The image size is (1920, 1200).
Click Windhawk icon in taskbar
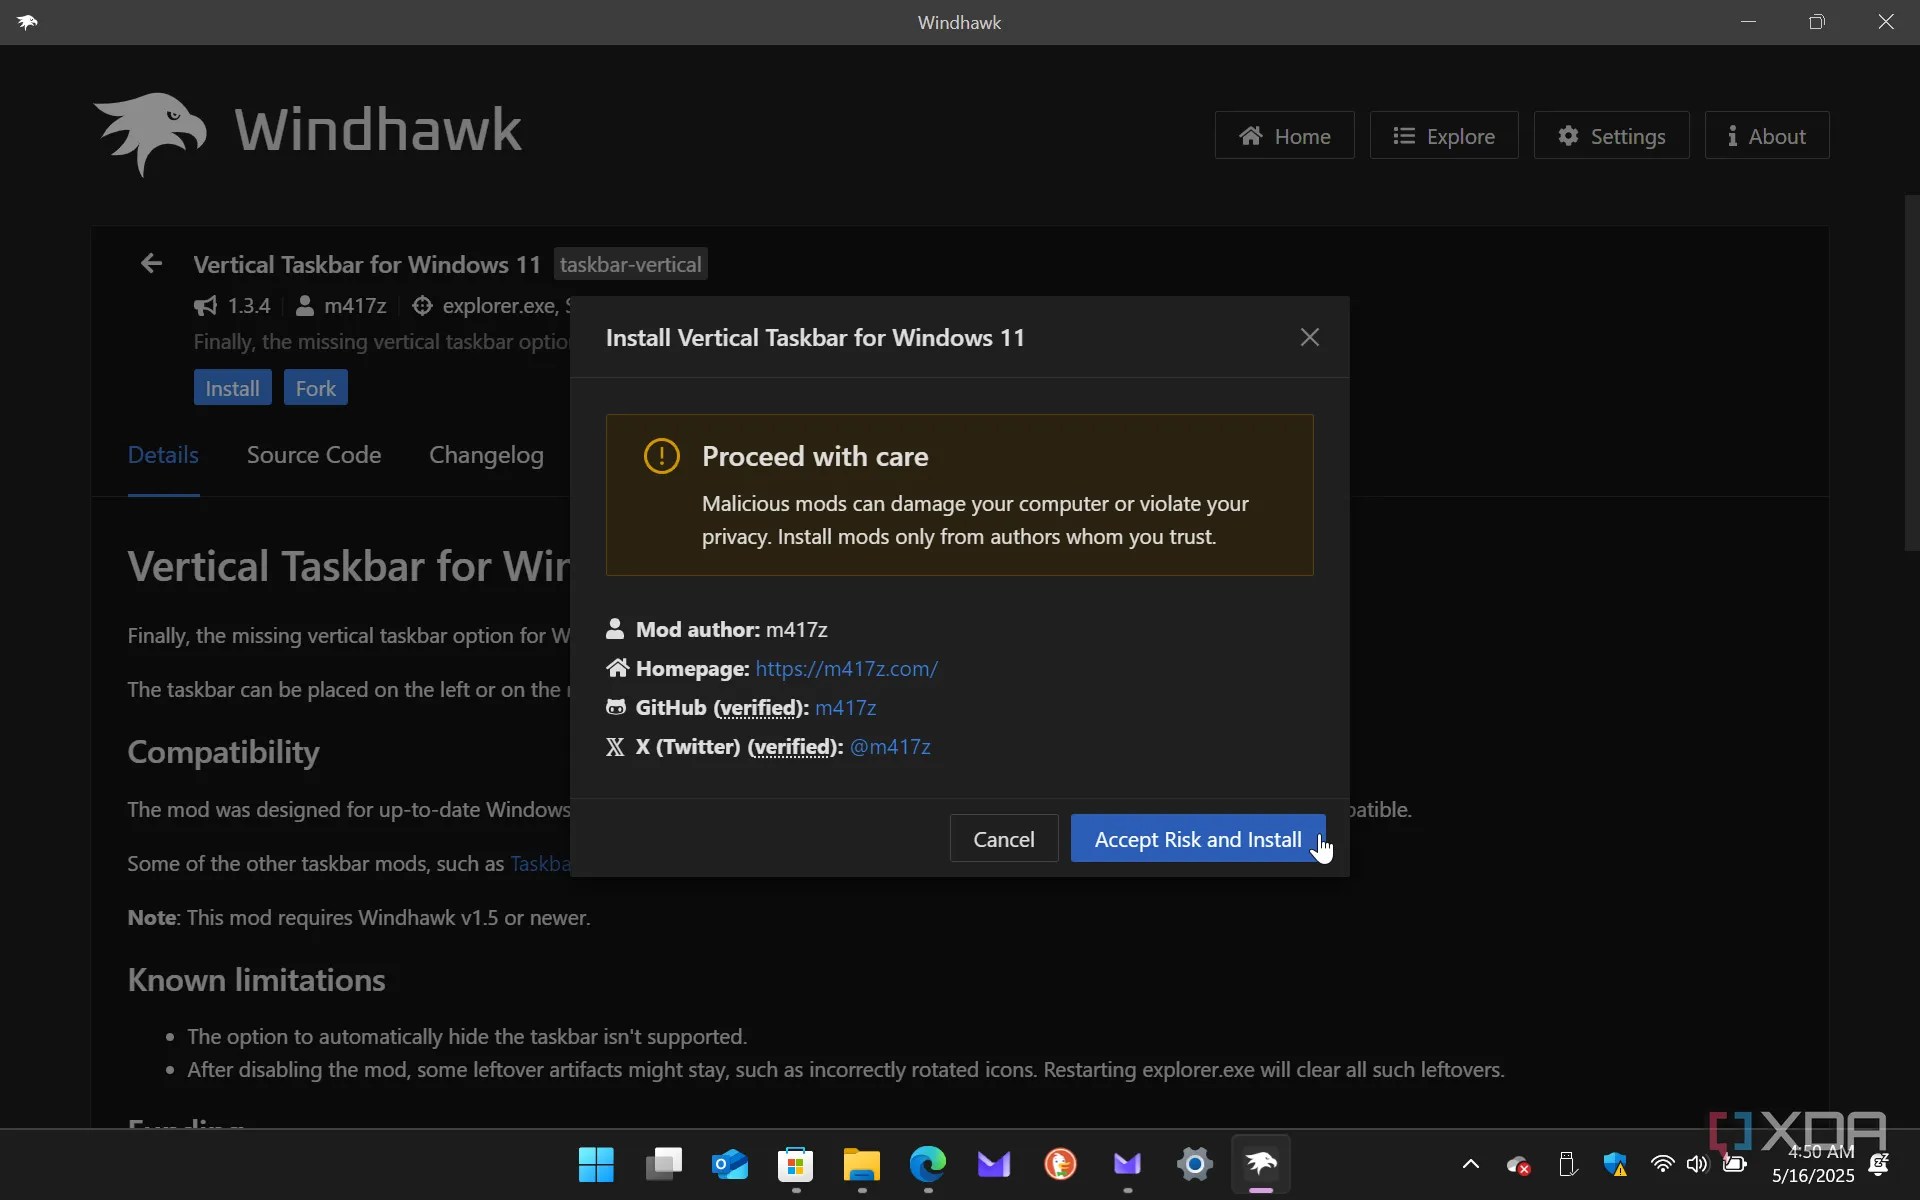[x=1261, y=1164]
